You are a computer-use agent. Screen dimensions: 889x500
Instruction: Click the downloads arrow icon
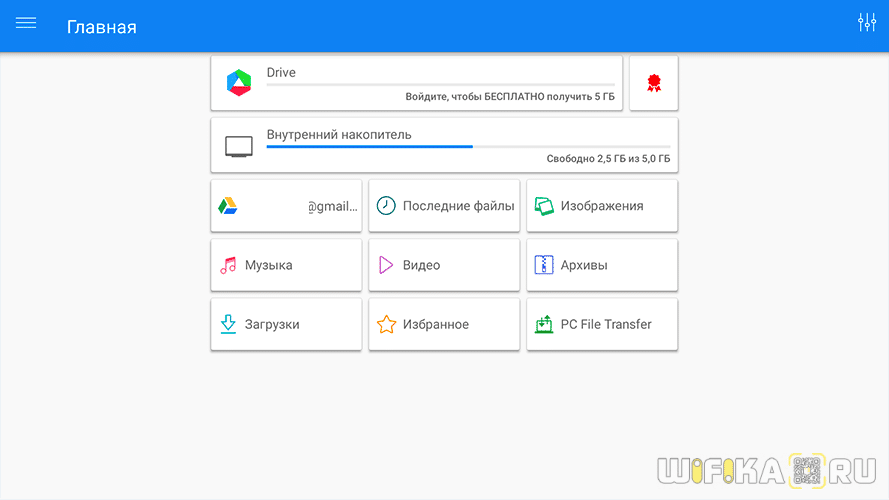click(228, 324)
